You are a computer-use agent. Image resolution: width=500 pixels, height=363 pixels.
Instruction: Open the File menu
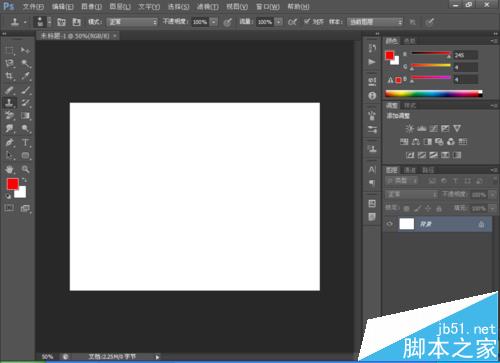(x=33, y=6)
